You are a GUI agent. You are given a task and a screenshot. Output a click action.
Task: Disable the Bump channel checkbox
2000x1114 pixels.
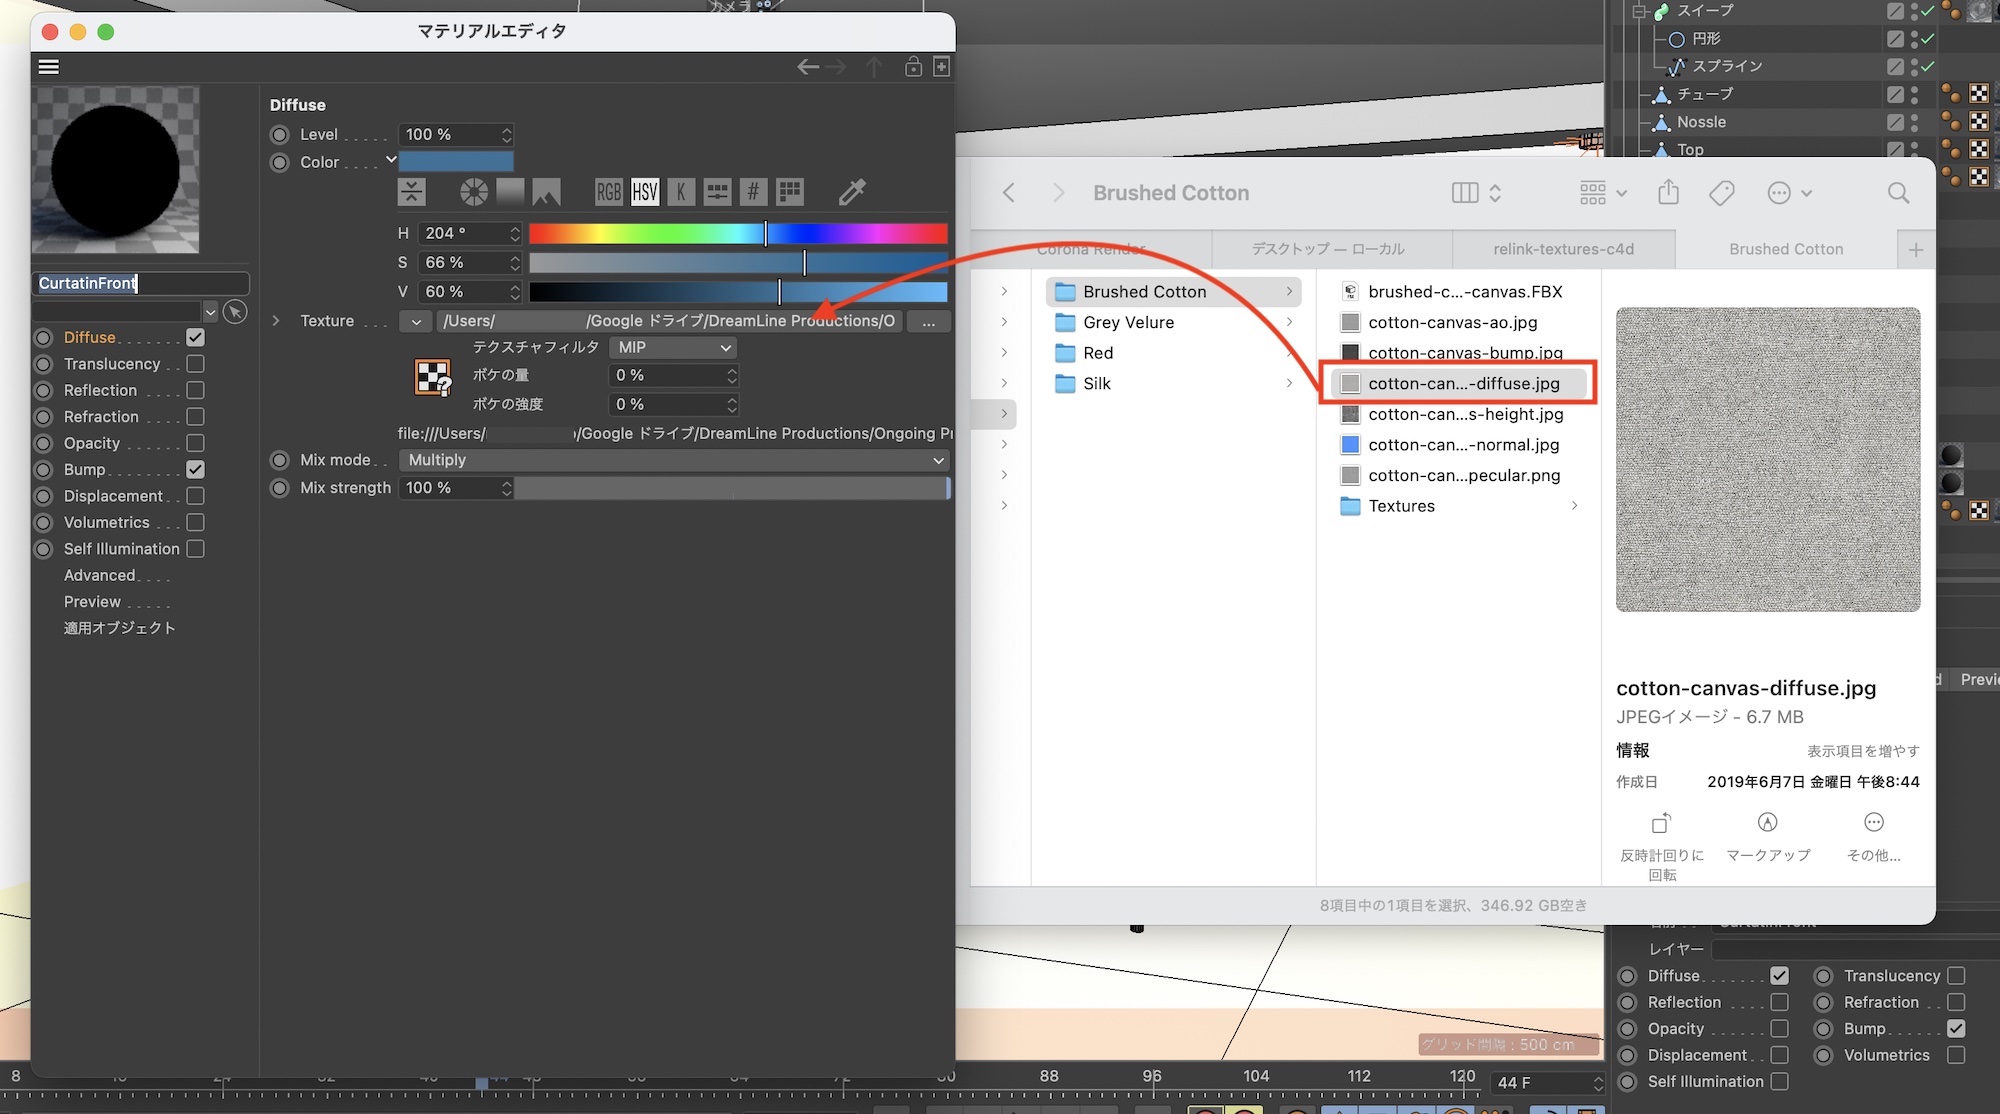click(x=196, y=469)
